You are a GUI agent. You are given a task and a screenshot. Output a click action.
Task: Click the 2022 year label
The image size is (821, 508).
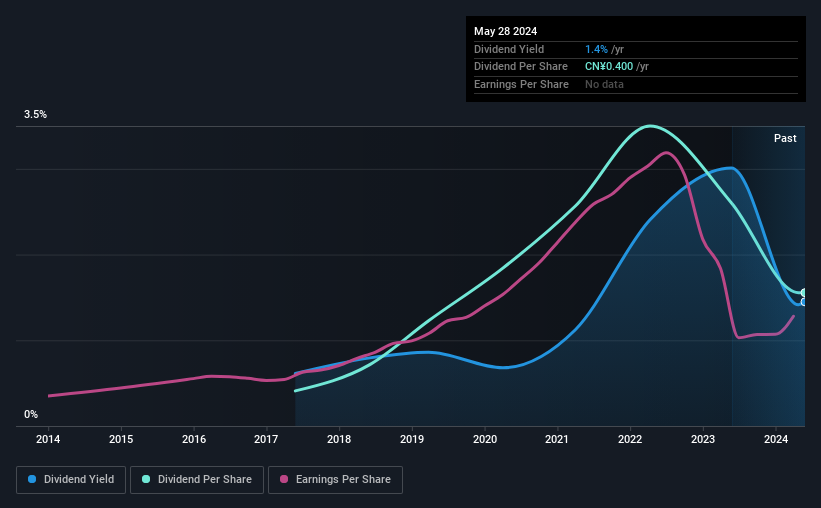coord(630,439)
